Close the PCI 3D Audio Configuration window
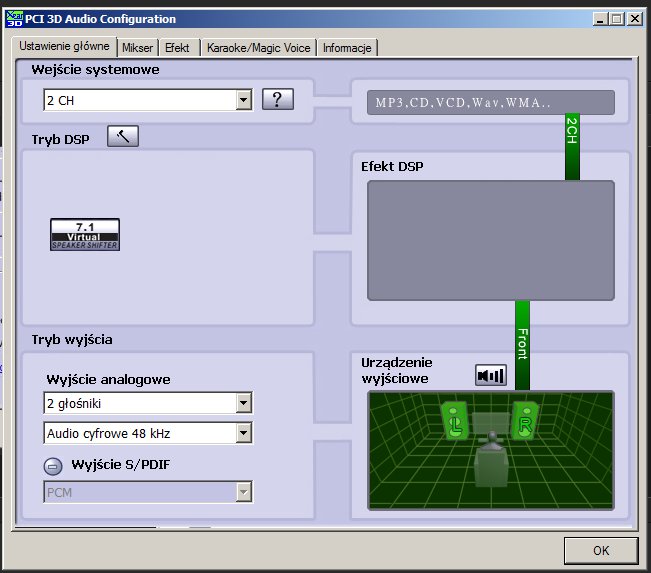Screen dimensions: 651x573 pos(635,19)
